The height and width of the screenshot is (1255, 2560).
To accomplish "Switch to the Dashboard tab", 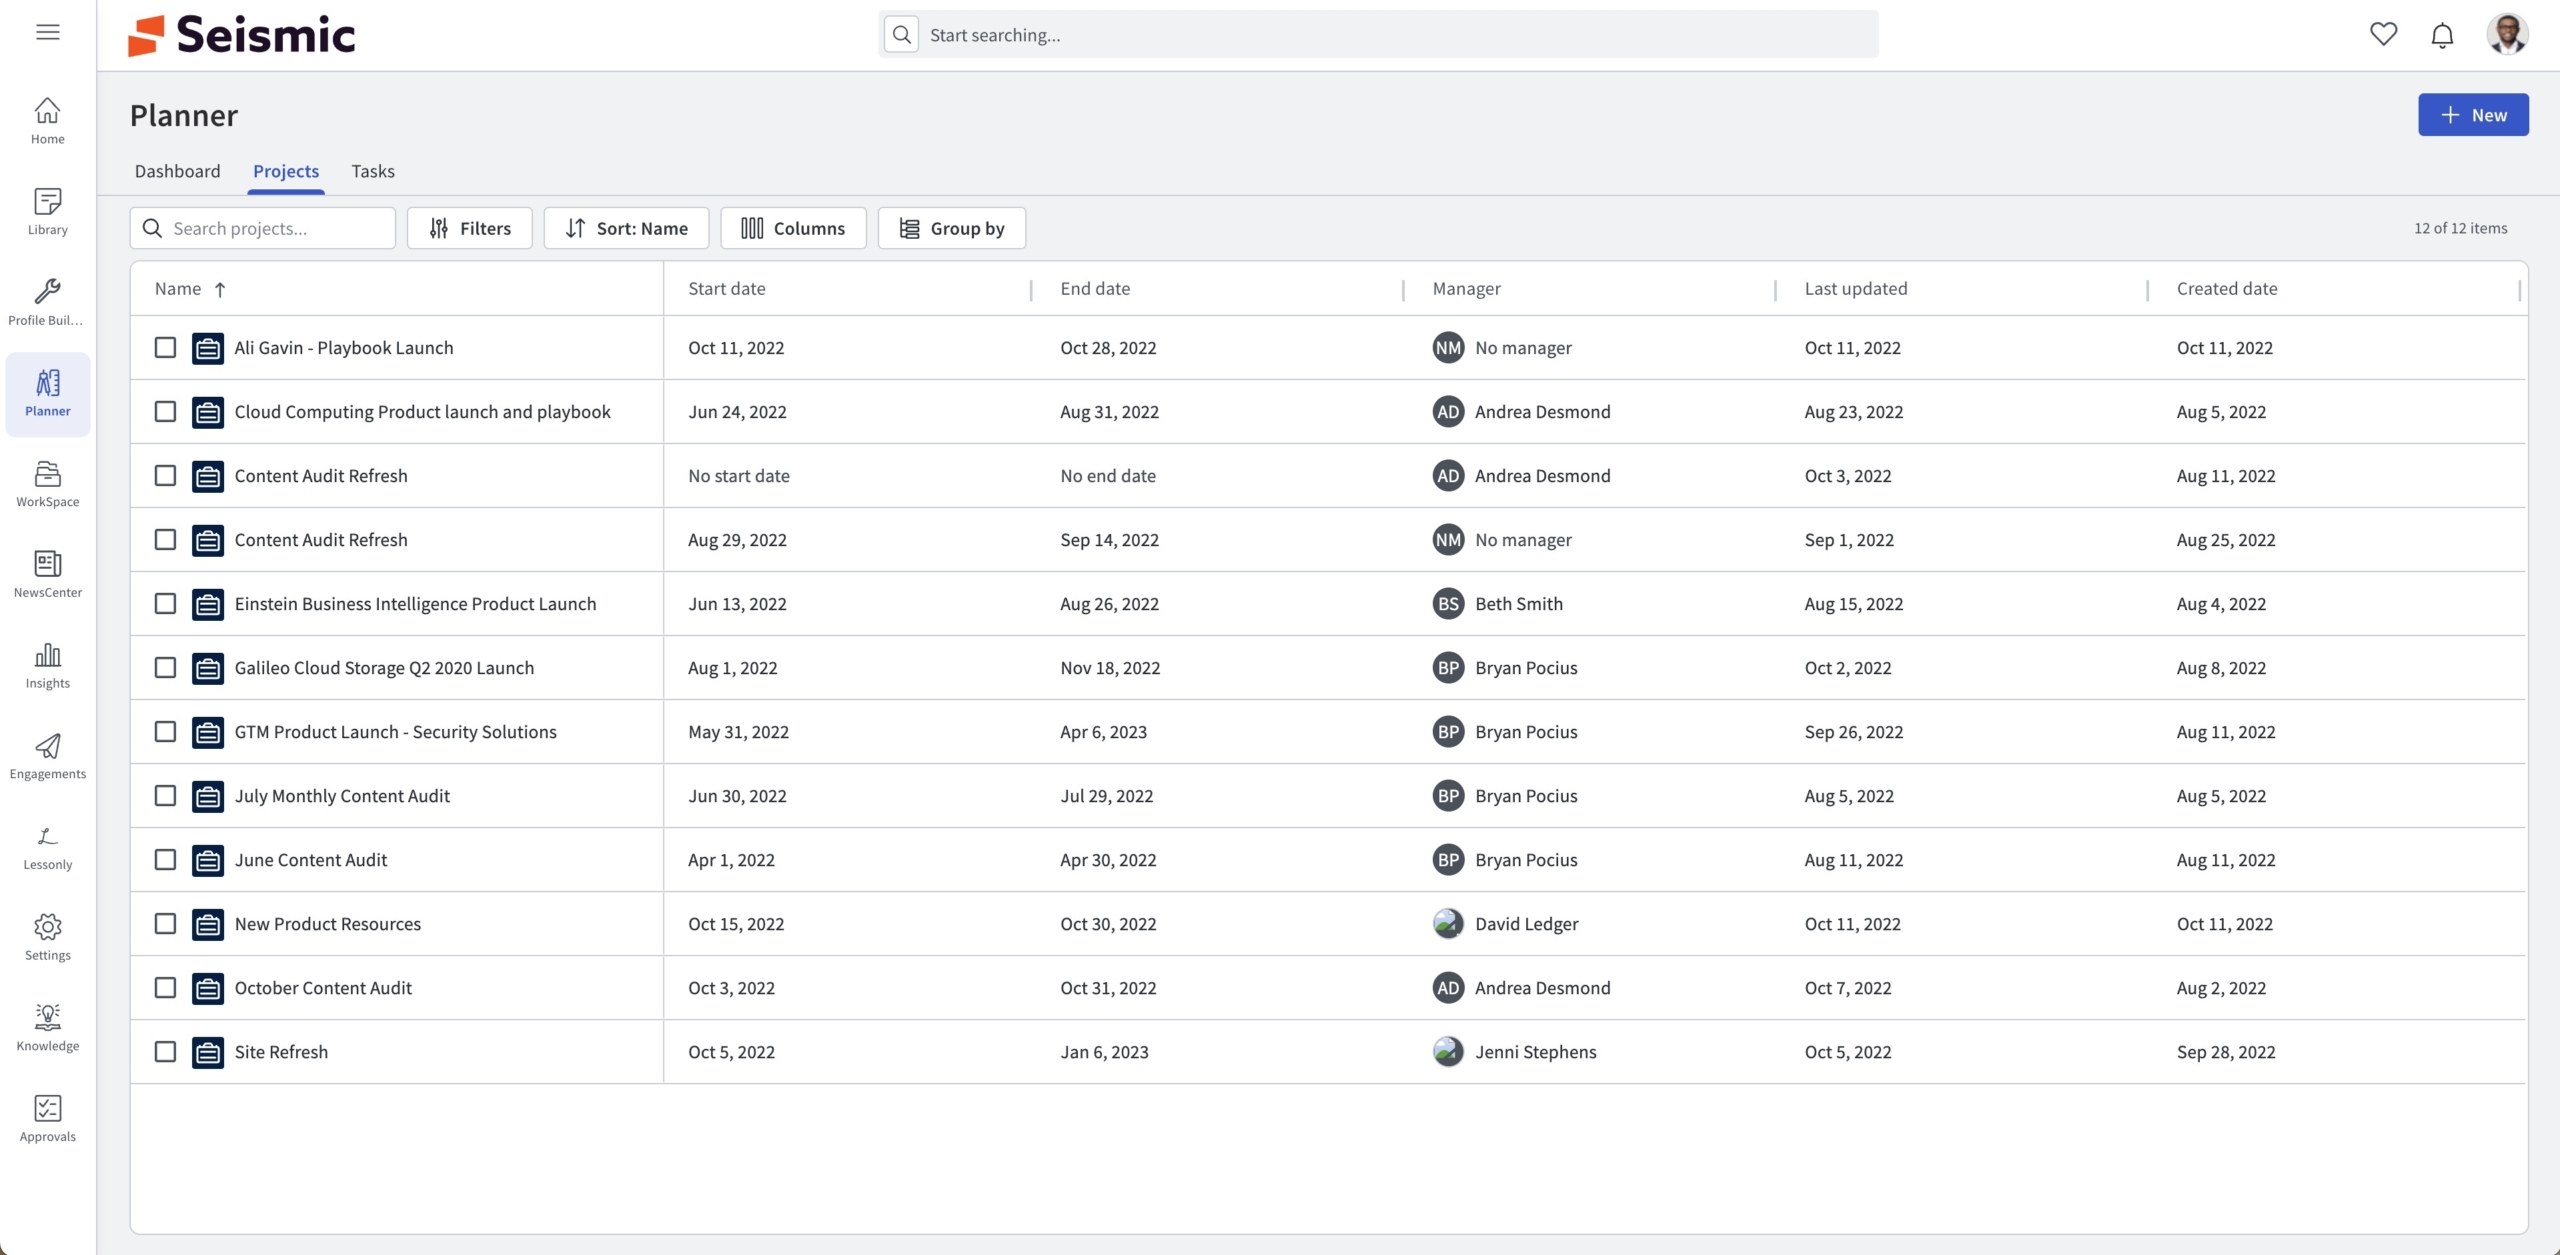I will pyautogui.click(x=177, y=171).
